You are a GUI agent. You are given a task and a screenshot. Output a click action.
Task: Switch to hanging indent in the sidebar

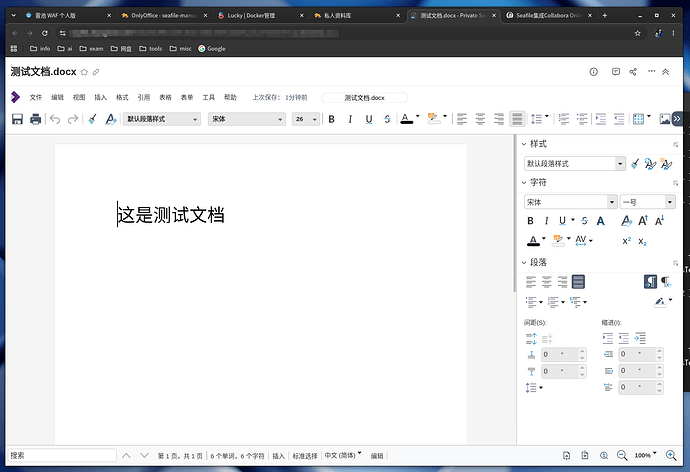tap(640, 338)
